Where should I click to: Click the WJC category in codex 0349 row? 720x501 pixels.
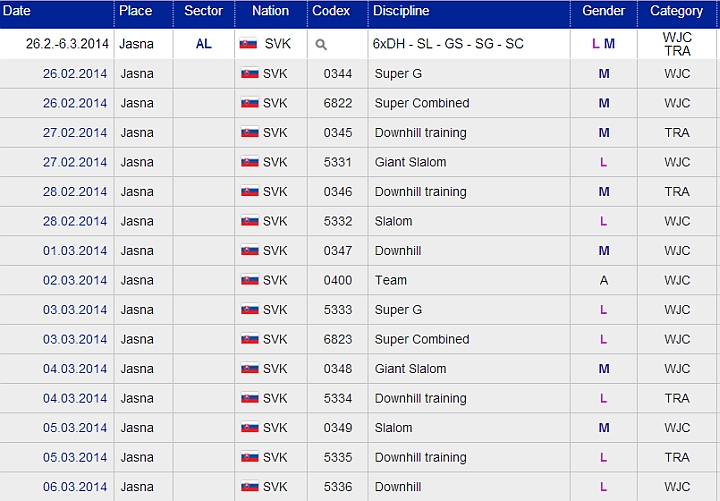(677, 428)
